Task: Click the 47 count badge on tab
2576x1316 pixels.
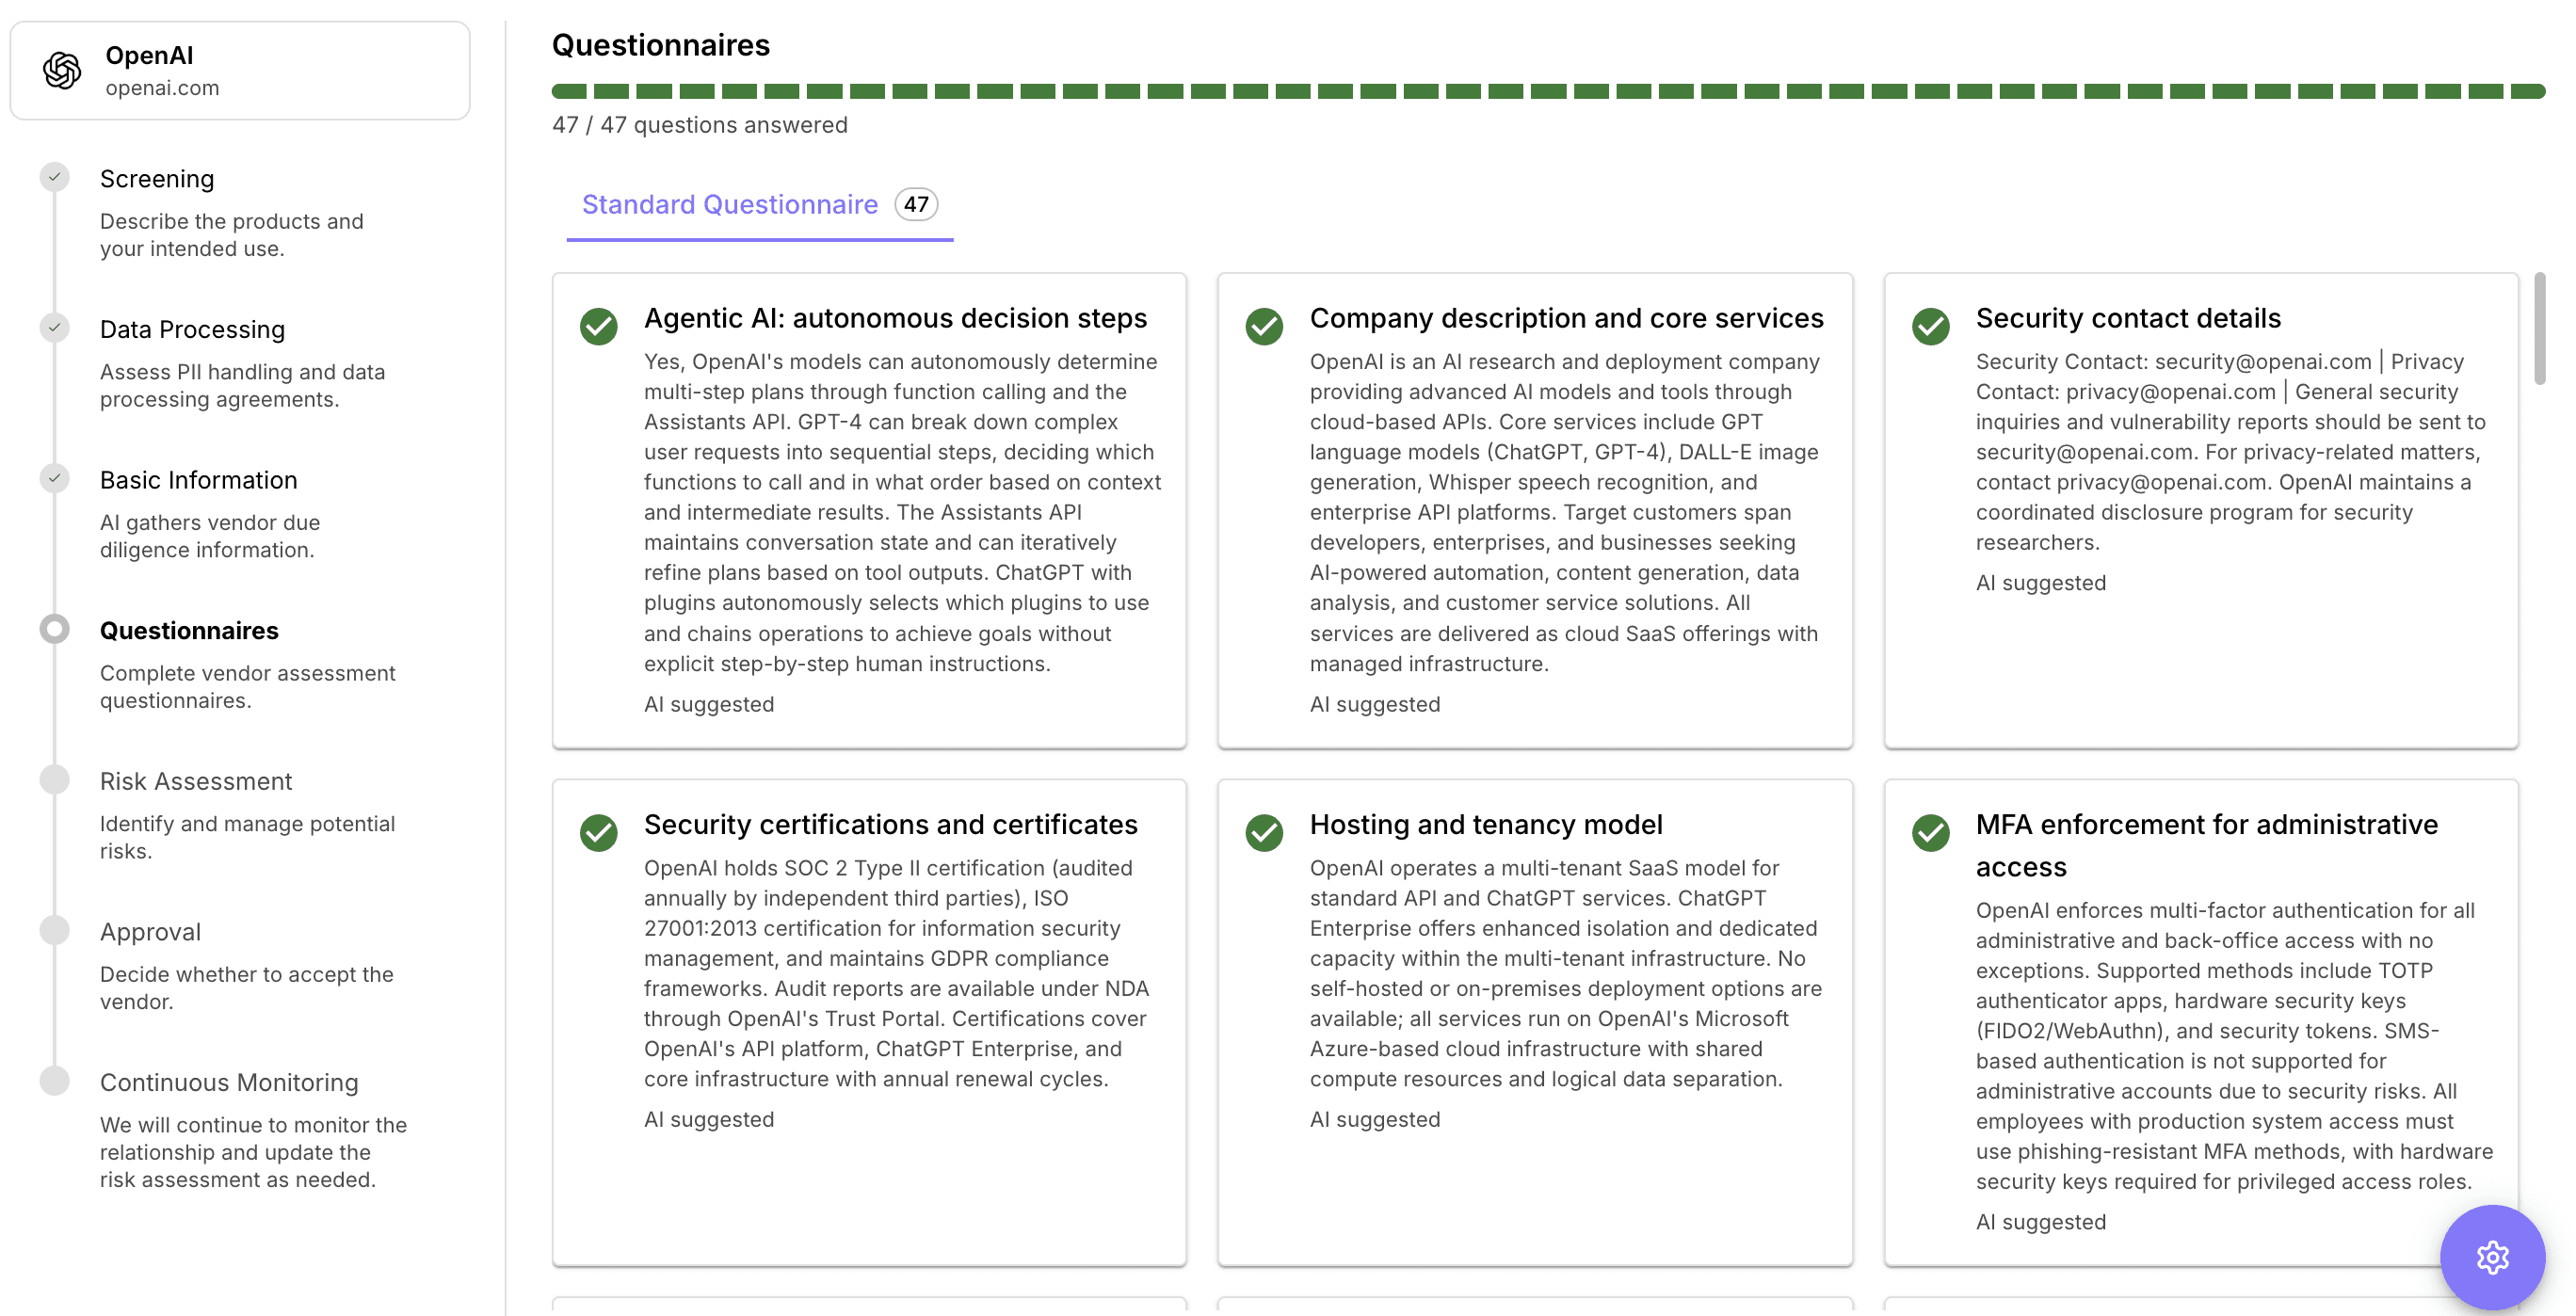Action: (x=915, y=204)
